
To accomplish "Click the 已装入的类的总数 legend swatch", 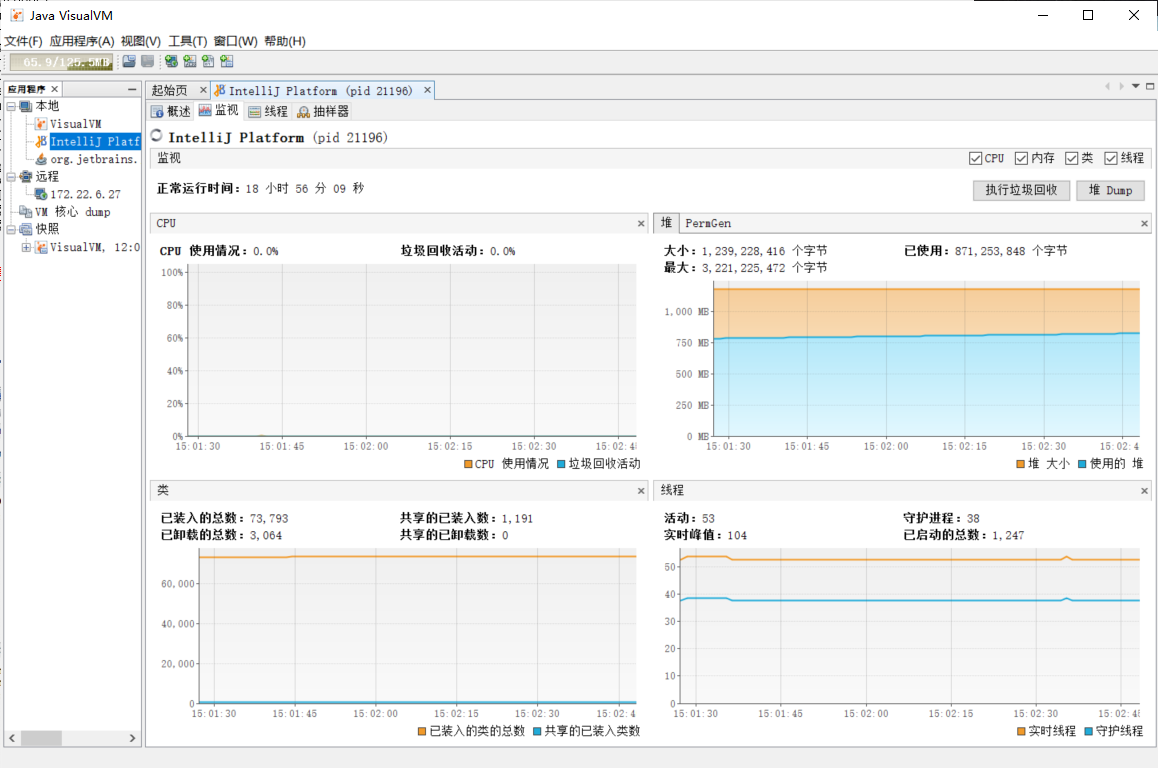I will click(x=422, y=731).
